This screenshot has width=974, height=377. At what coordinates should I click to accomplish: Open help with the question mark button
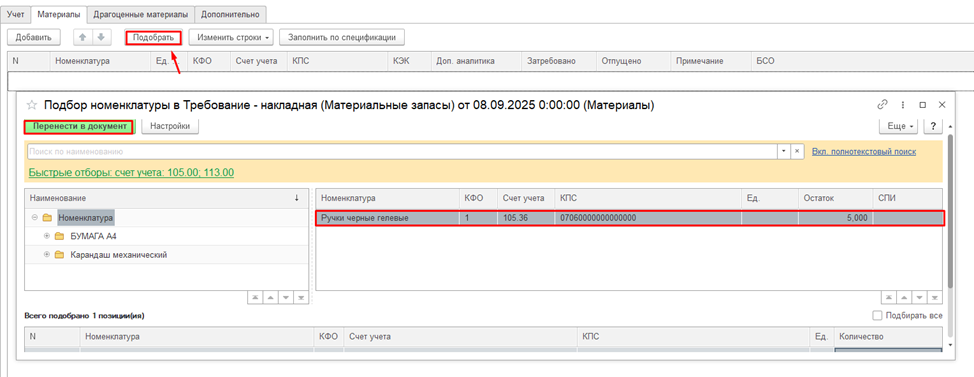coord(933,126)
